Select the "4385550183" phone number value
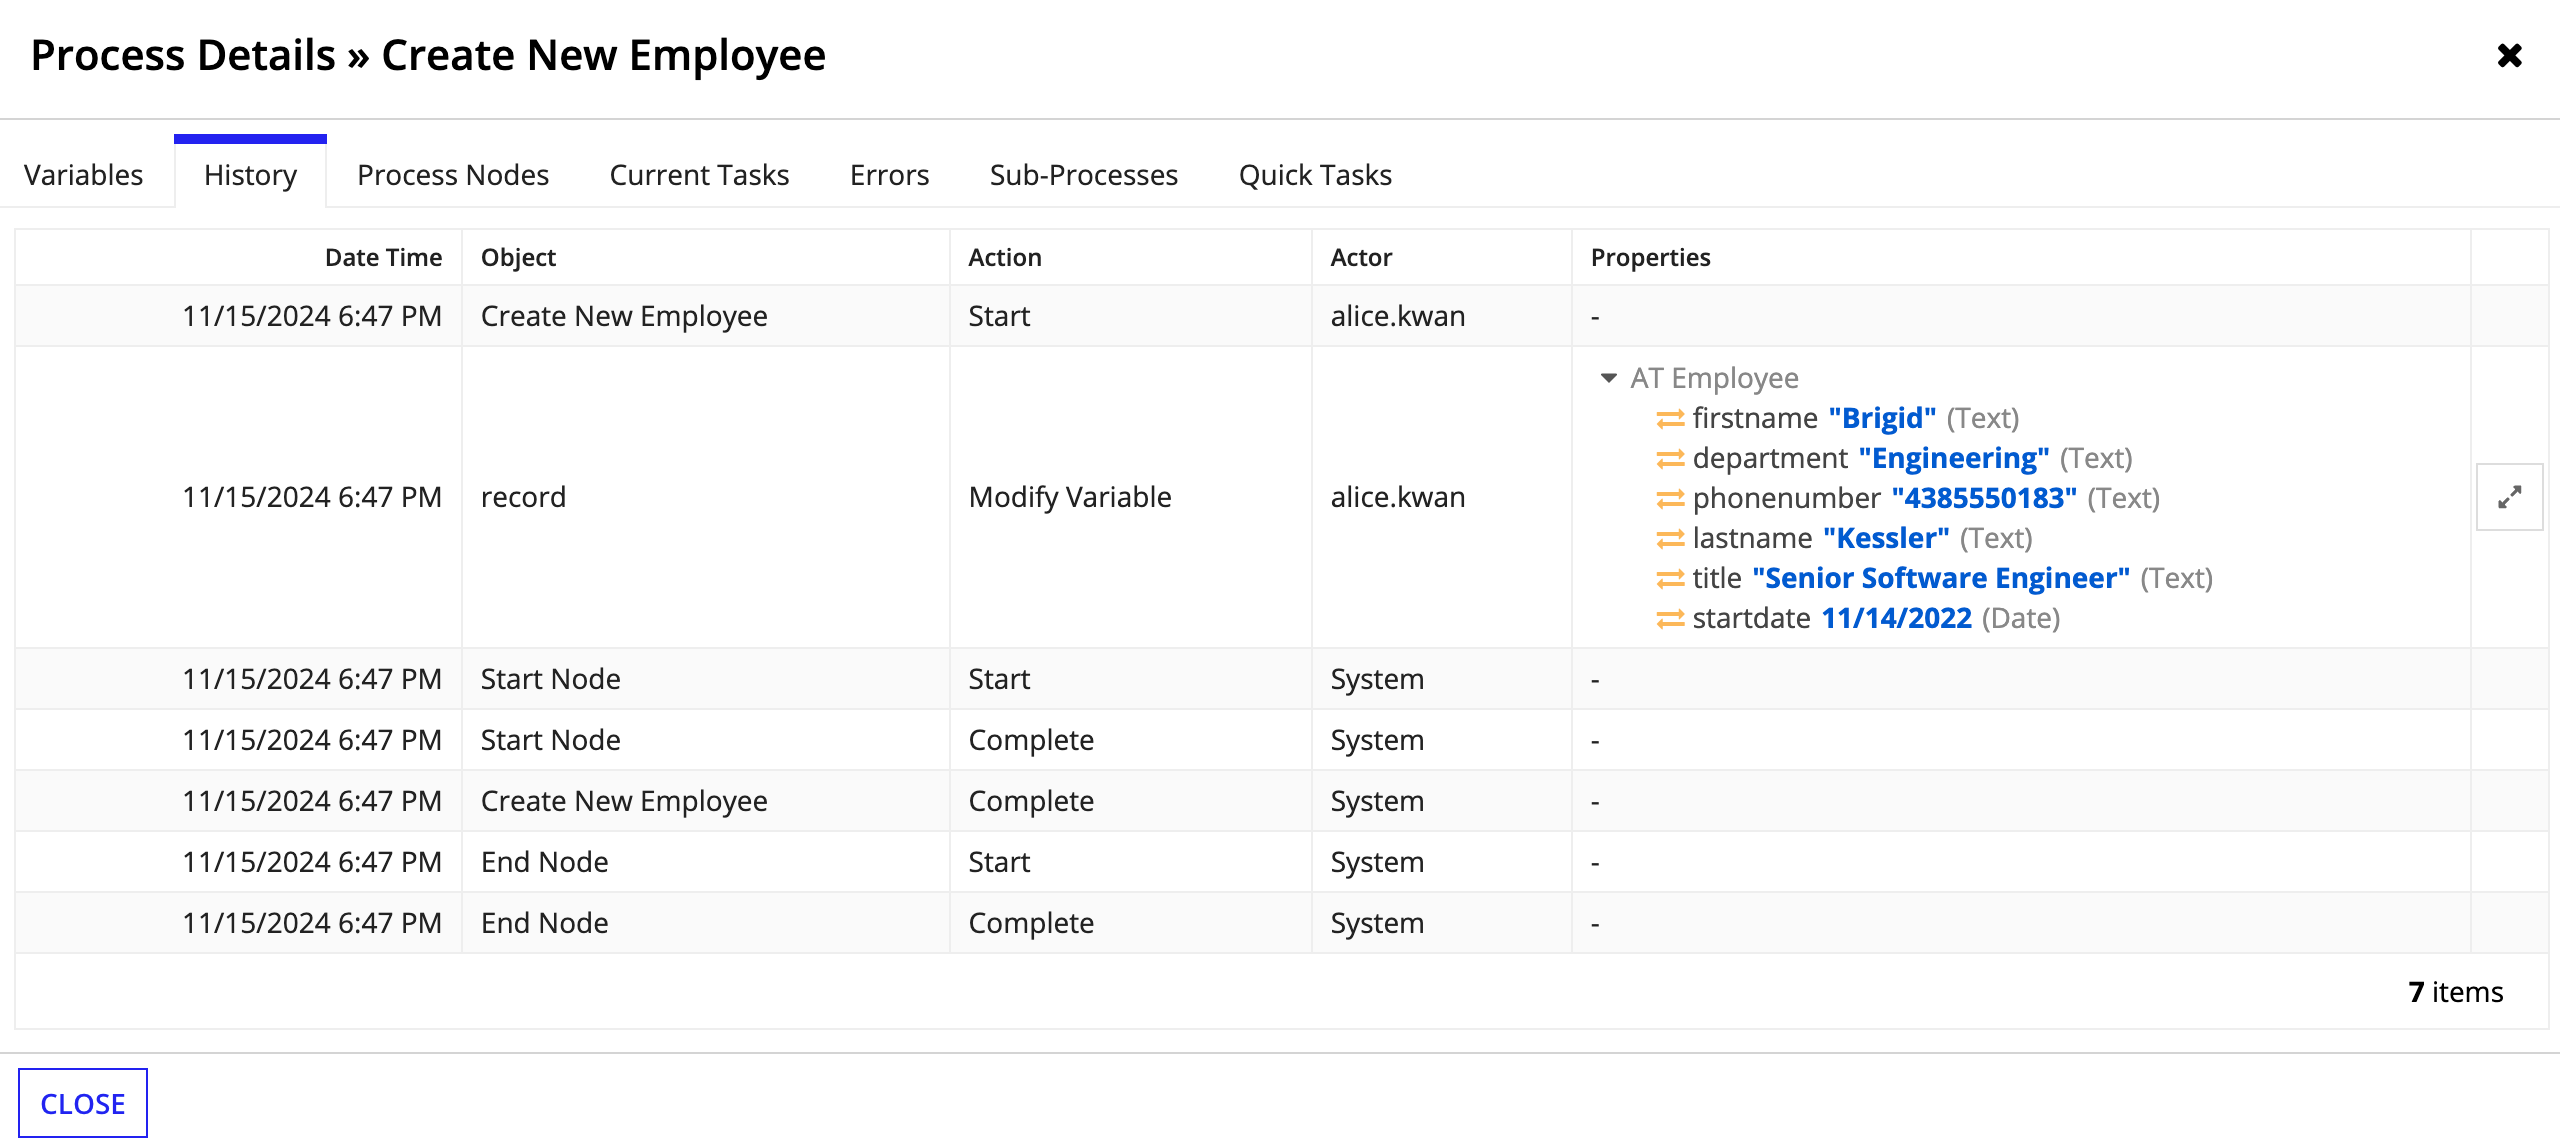 [x=1984, y=498]
